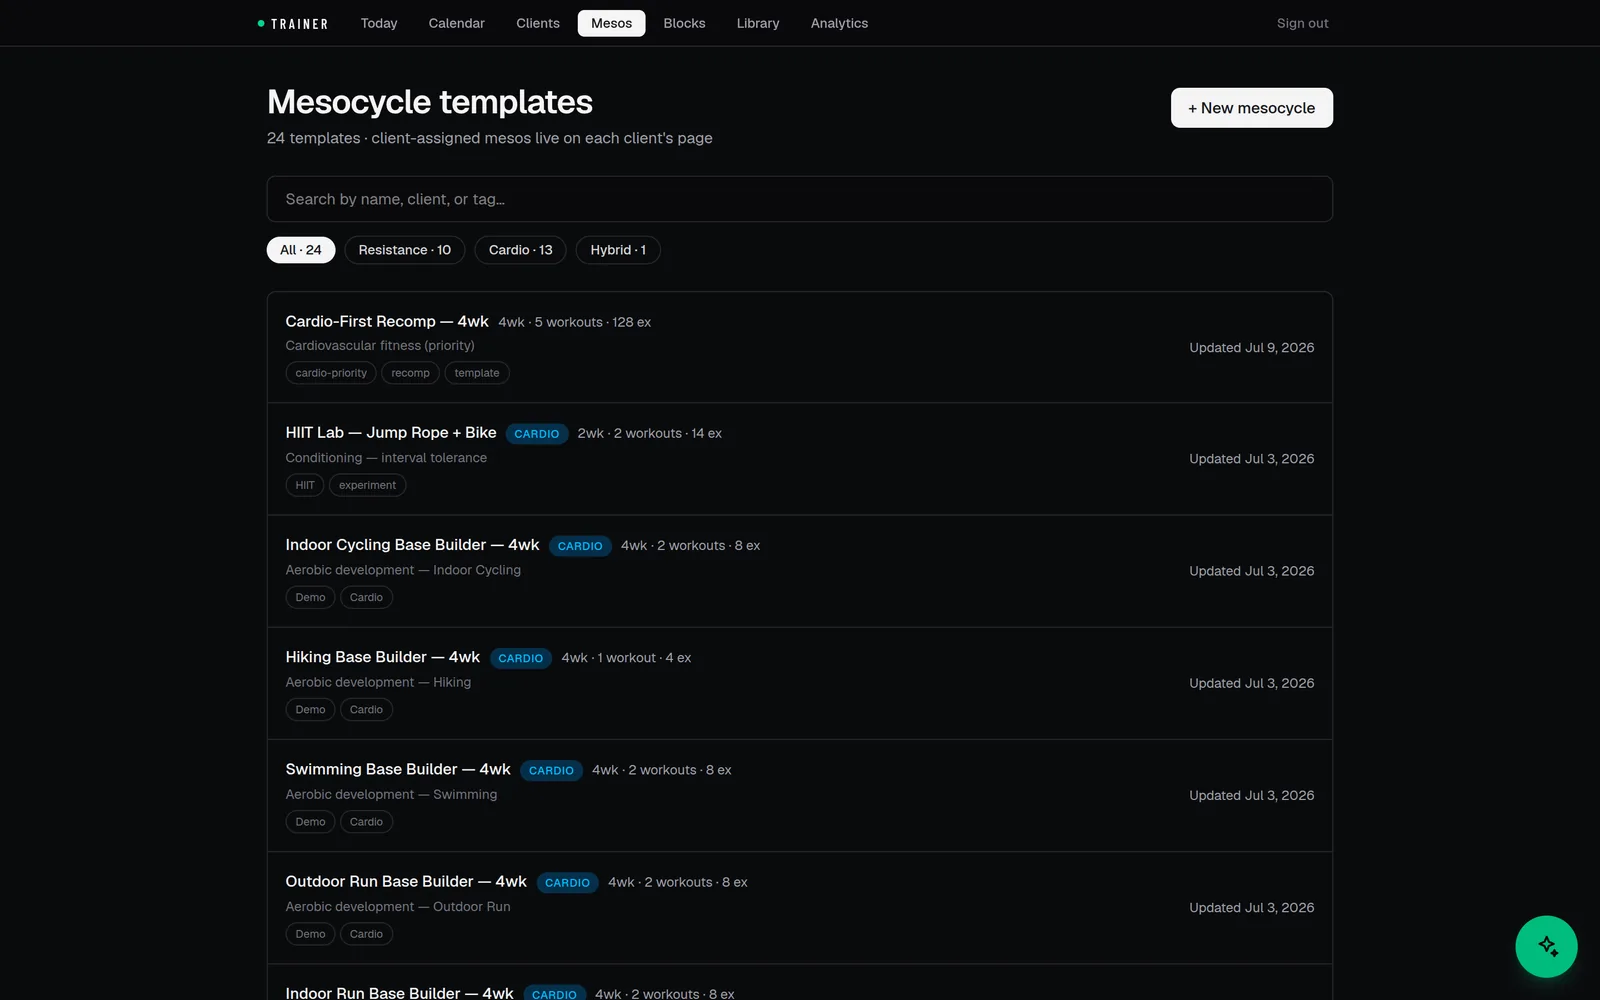1600x1000 pixels.
Task: Click Demo tag in Outdoor Run row
Action: 310,933
